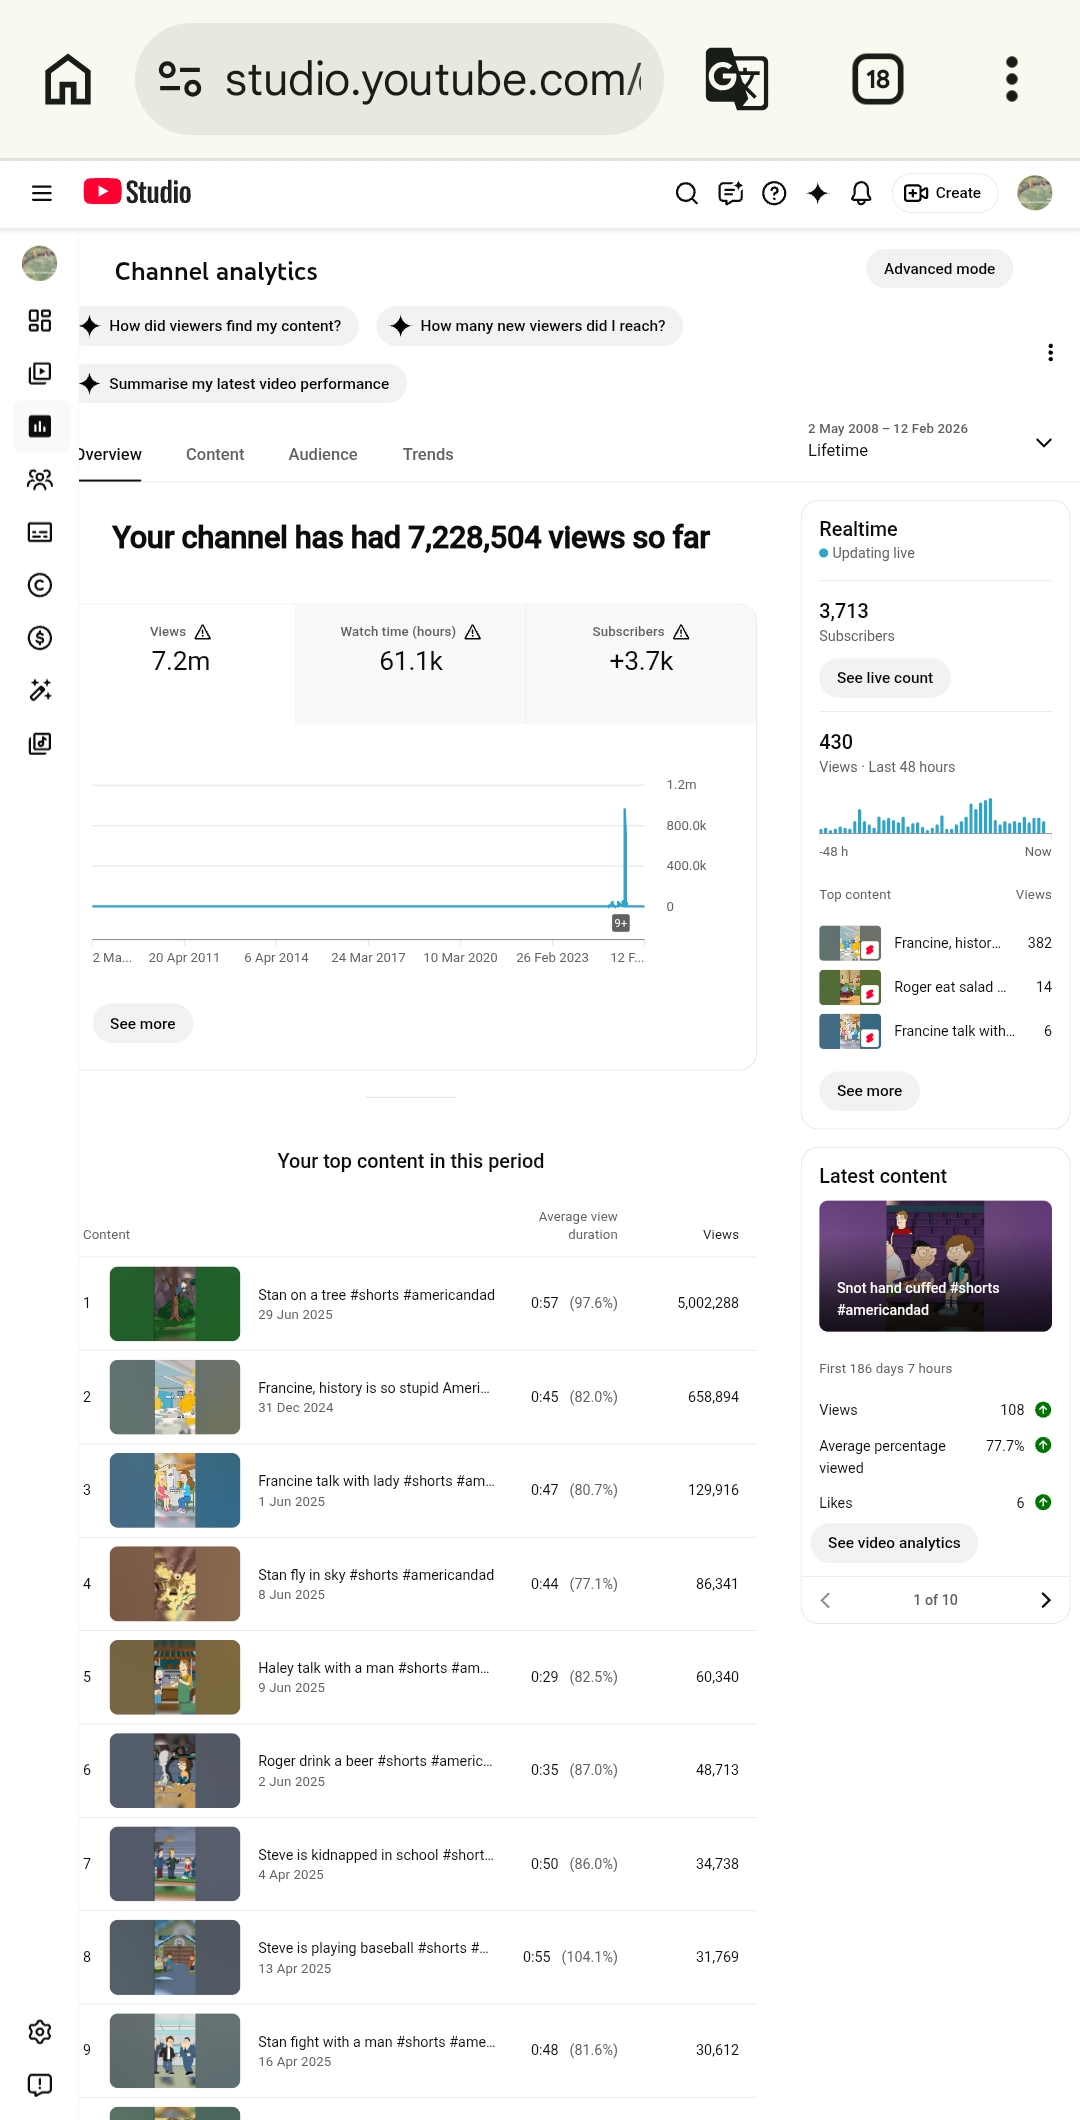This screenshot has width=1080, height=2120.
Task: Open See video analytics button
Action: (894, 1543)
